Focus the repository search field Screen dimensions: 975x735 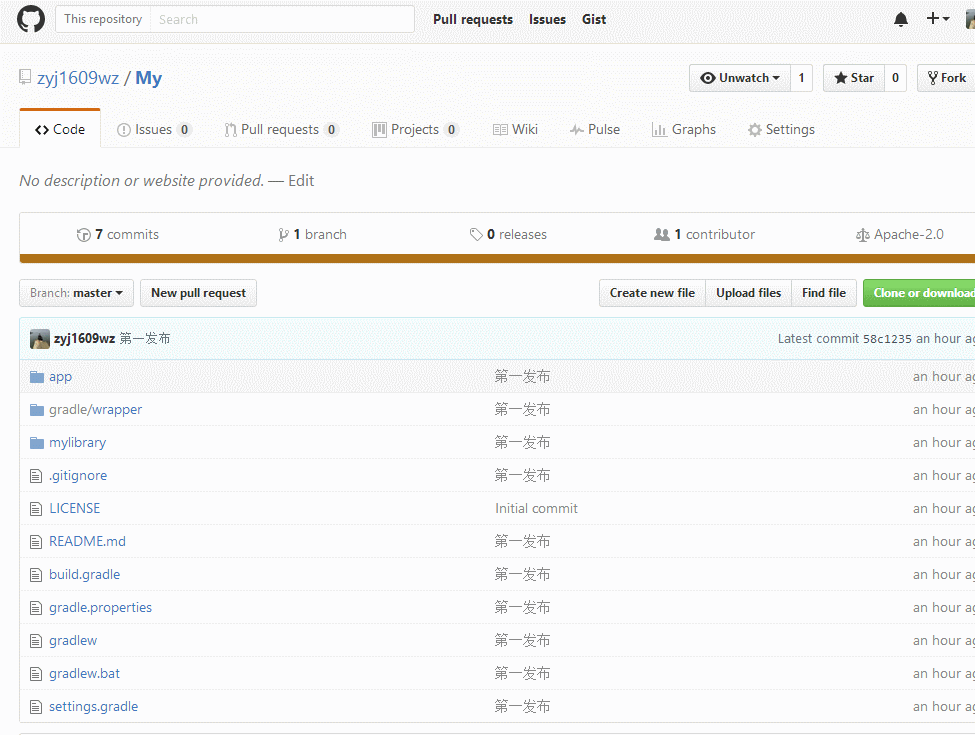[282, 19]
